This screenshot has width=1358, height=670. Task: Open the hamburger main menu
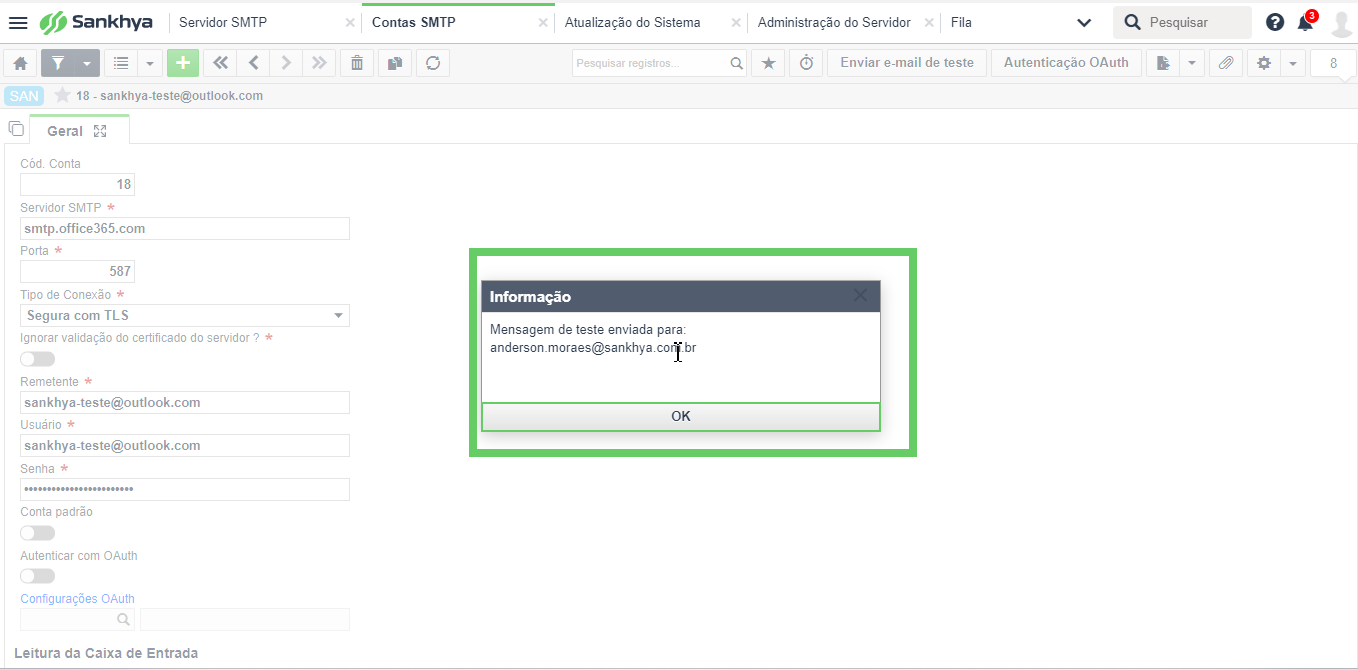point(18,22)
